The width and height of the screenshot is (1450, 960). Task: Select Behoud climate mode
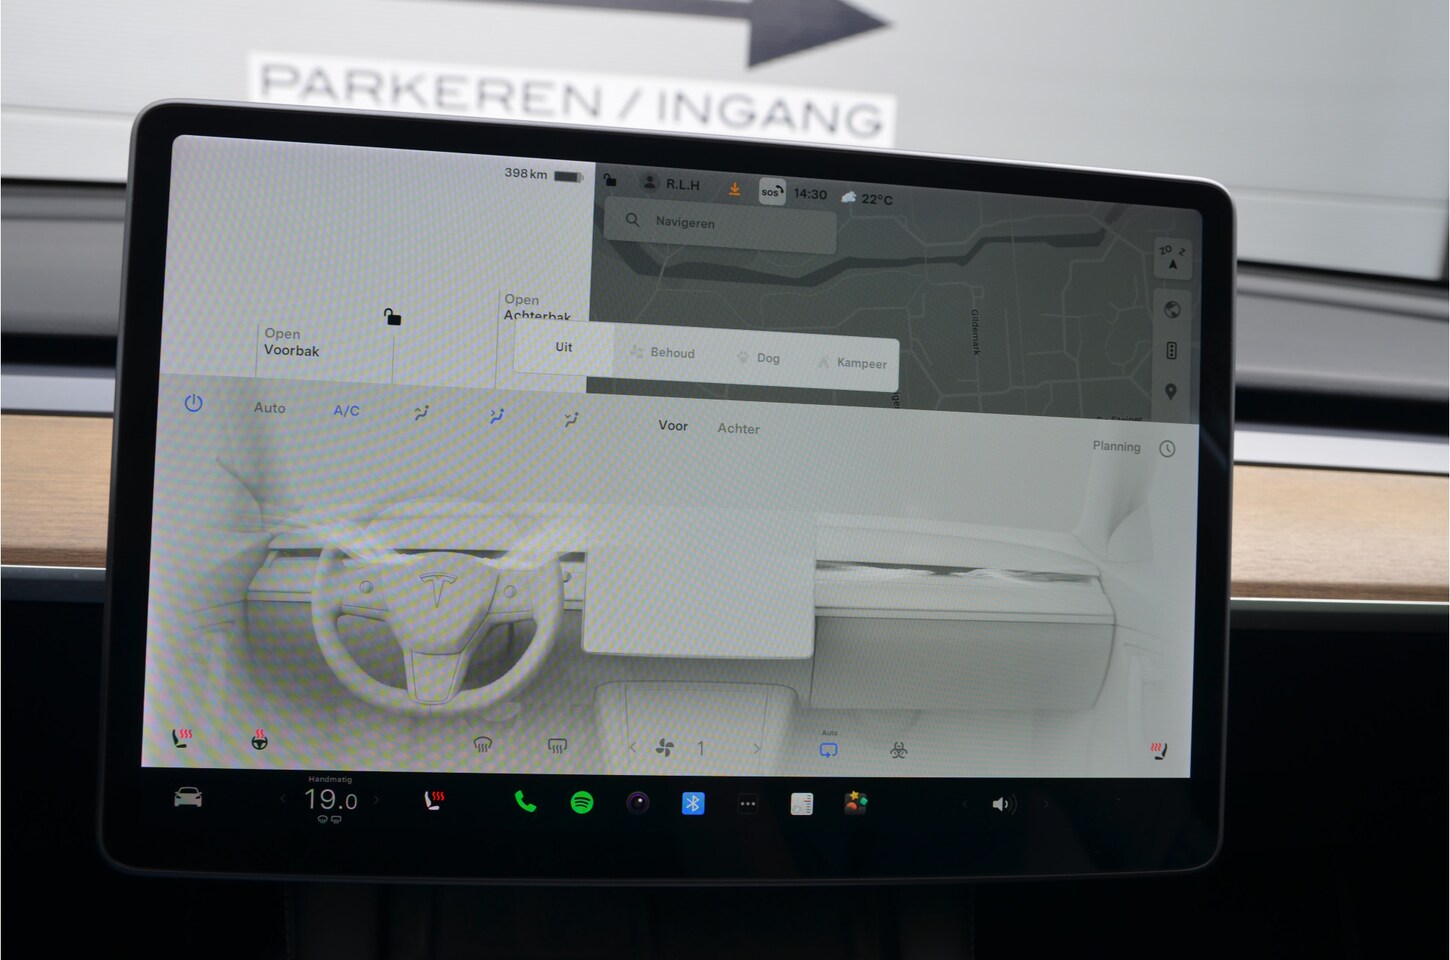[662, 352]
